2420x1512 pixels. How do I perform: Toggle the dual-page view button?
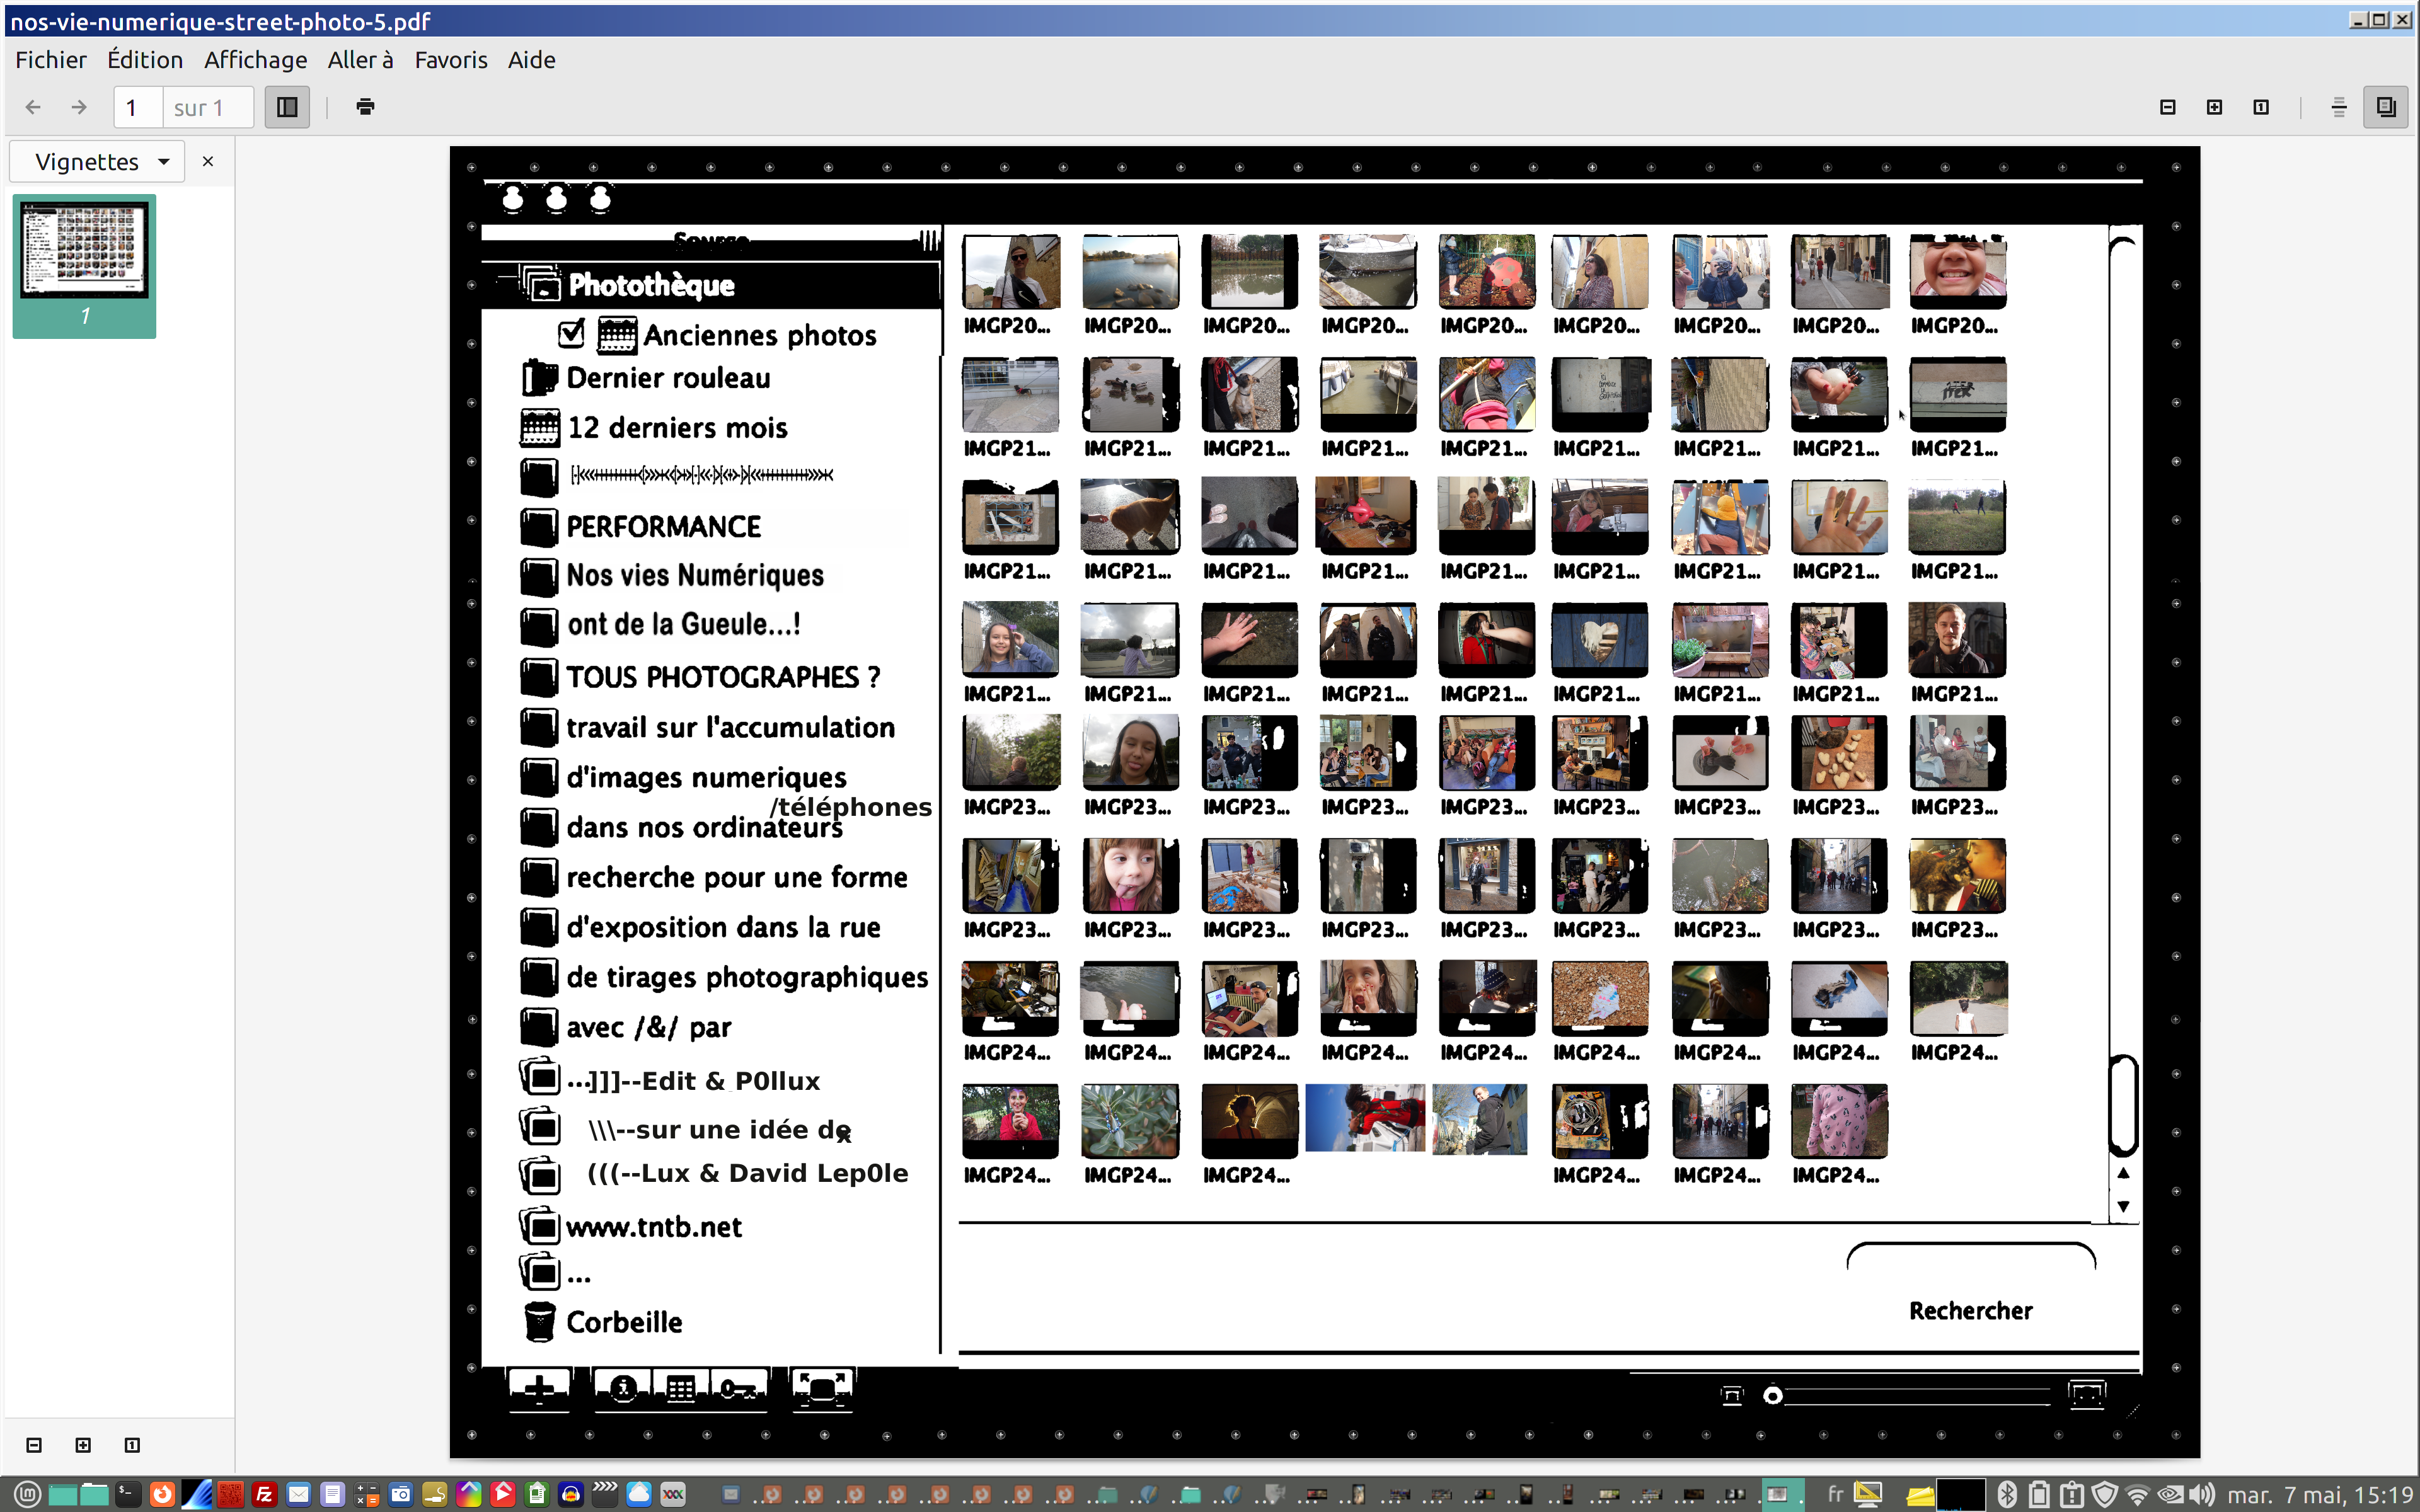tap(2385, 107)
